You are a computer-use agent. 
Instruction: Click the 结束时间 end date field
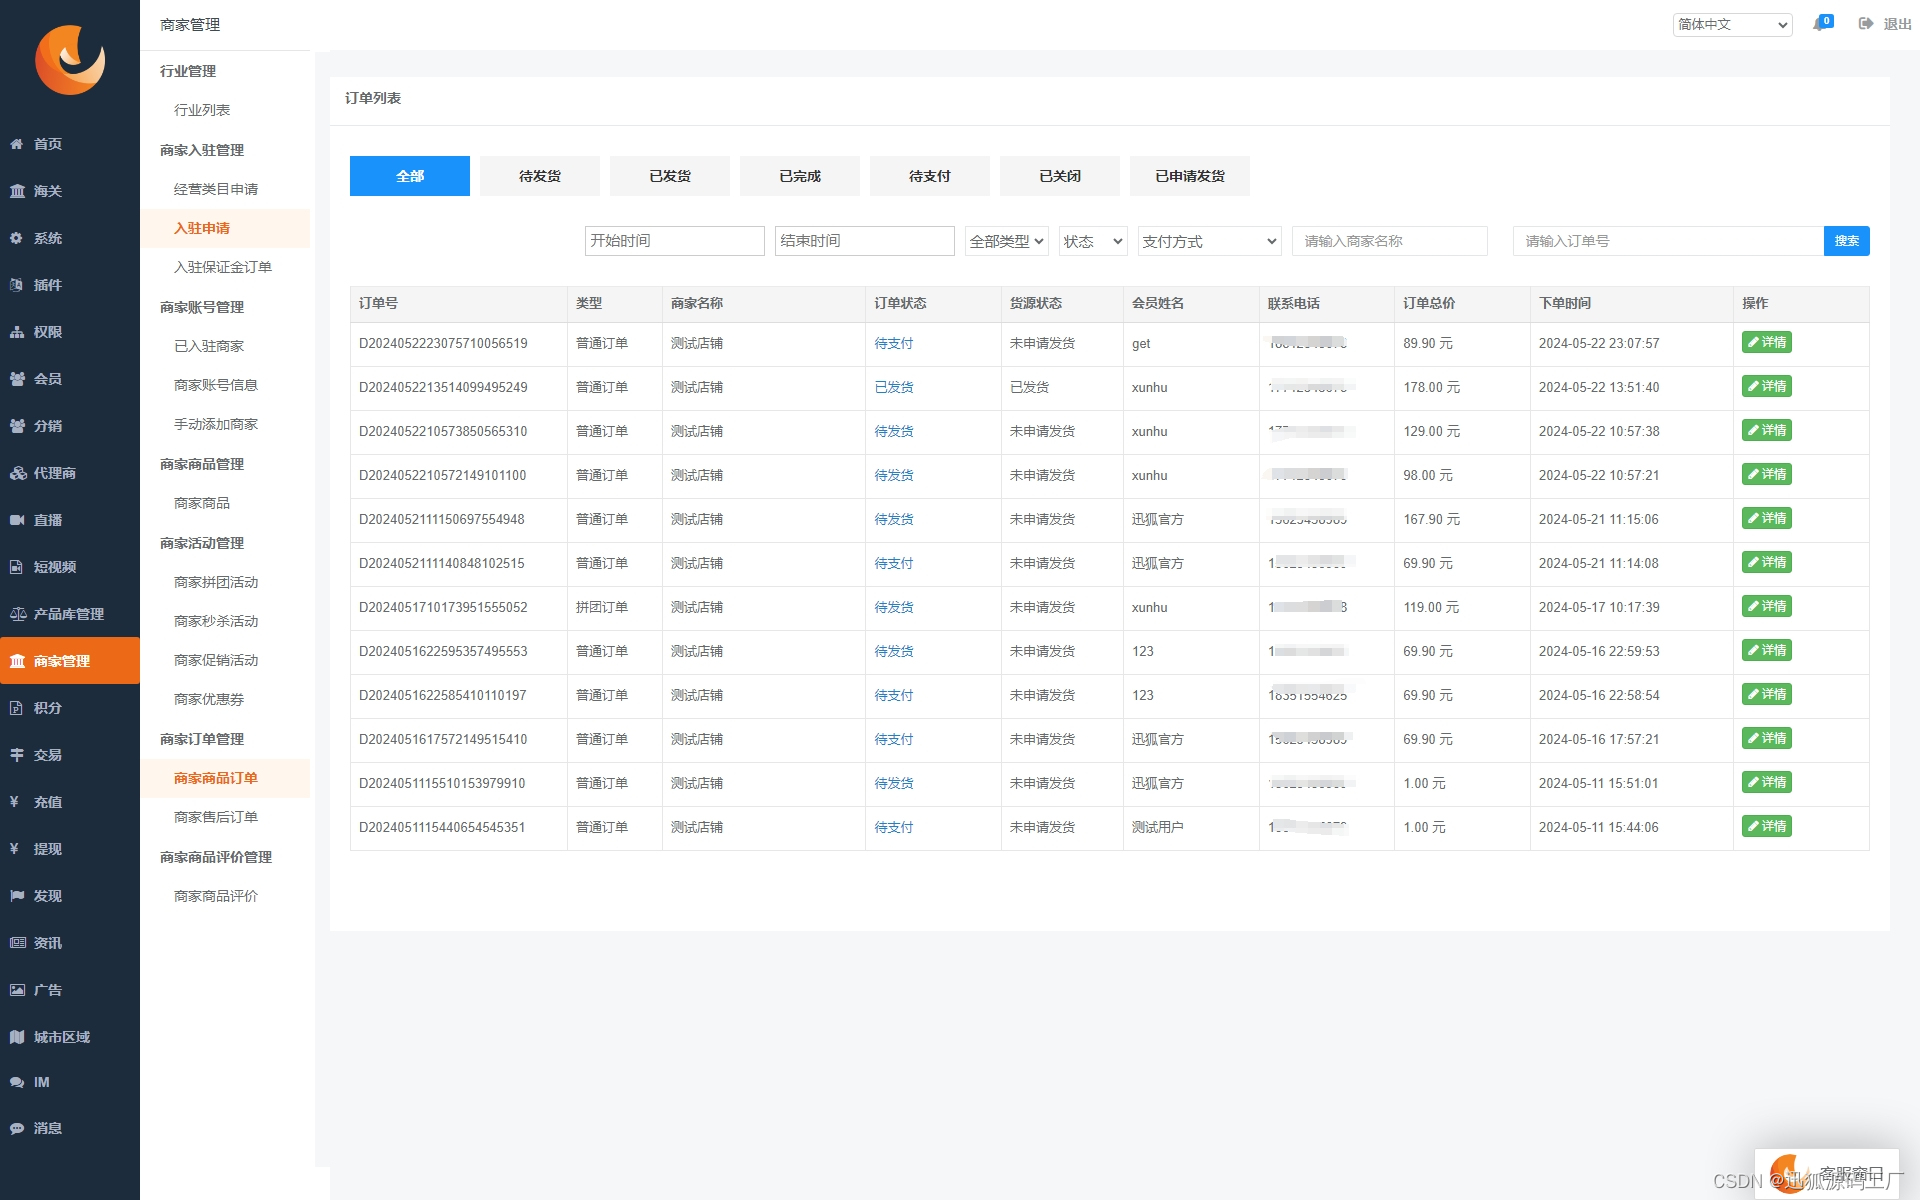864,241
